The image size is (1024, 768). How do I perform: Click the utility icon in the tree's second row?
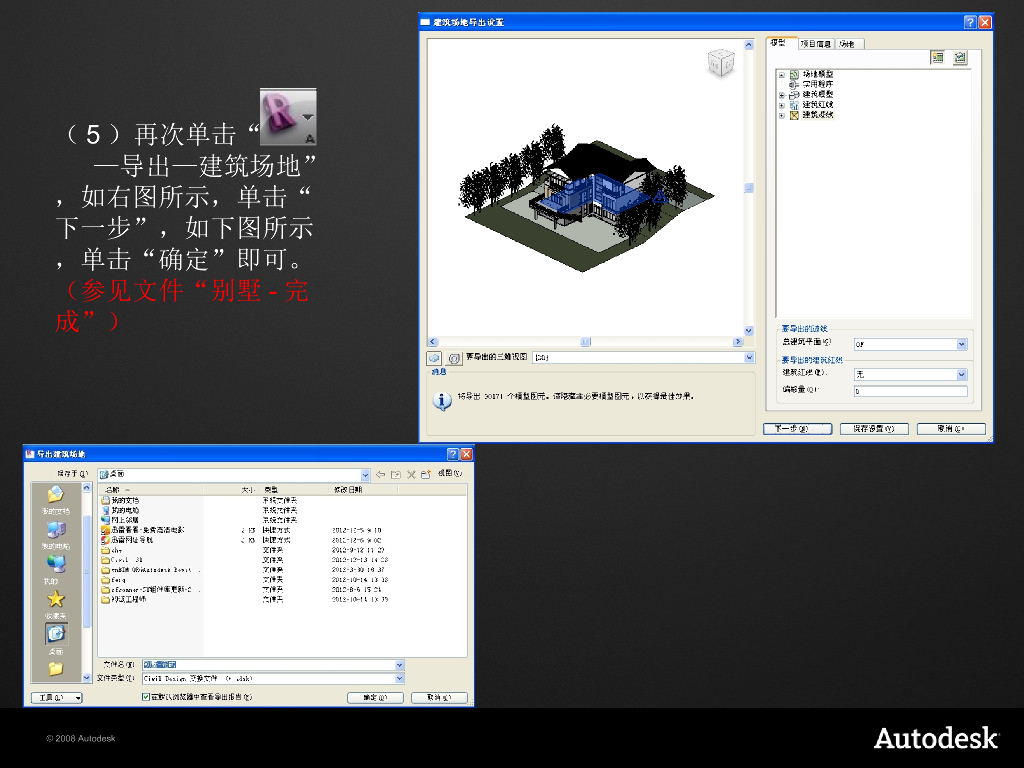[794, 84]
